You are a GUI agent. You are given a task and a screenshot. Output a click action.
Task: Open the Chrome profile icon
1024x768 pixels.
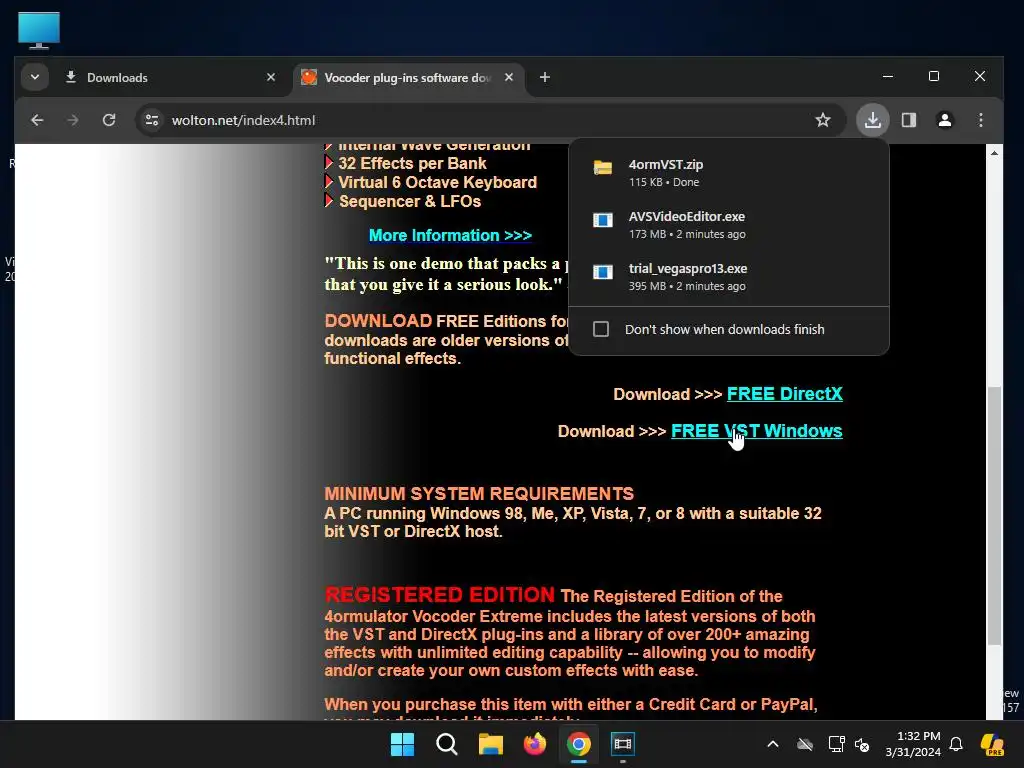(945, 120)
